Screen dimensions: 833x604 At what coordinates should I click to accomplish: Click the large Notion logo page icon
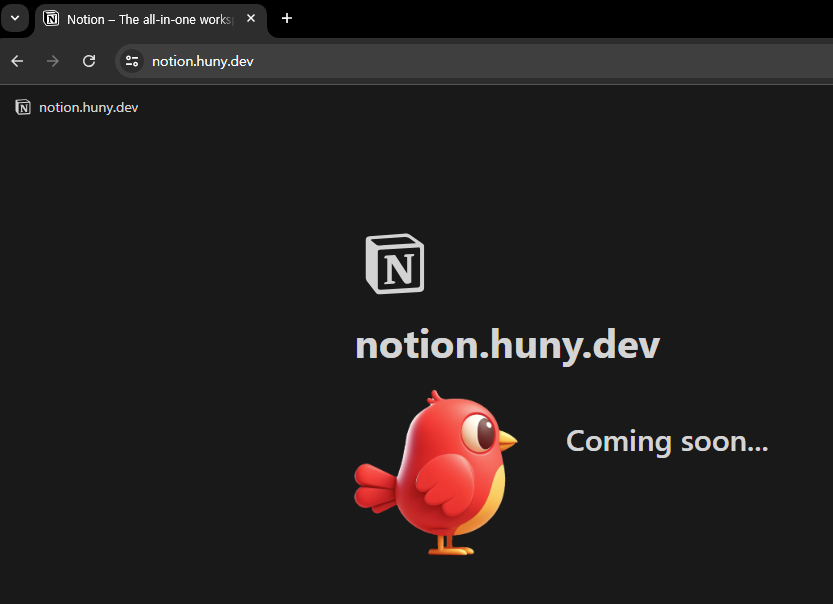[395, 263]
